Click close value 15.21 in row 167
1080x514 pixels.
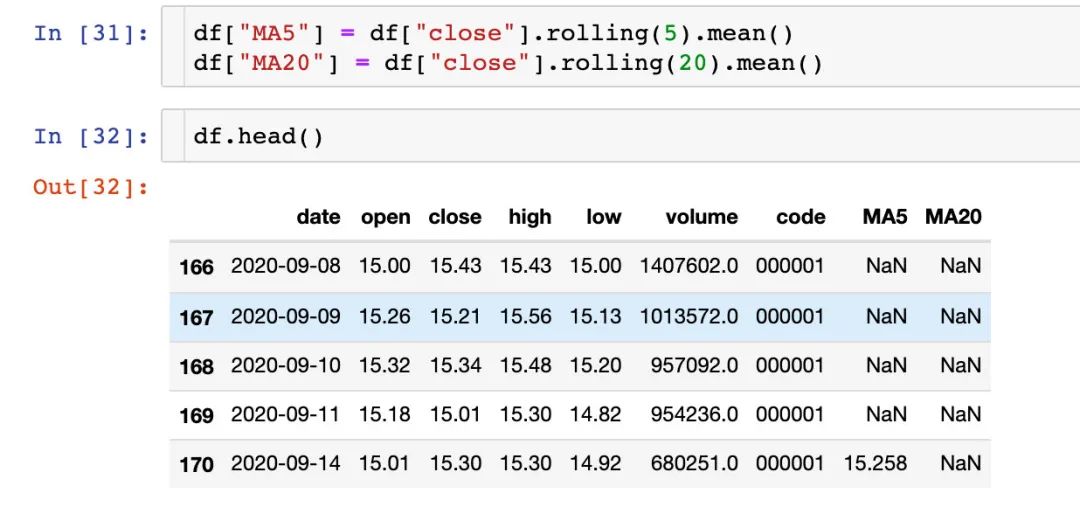(x=455, y=316)
